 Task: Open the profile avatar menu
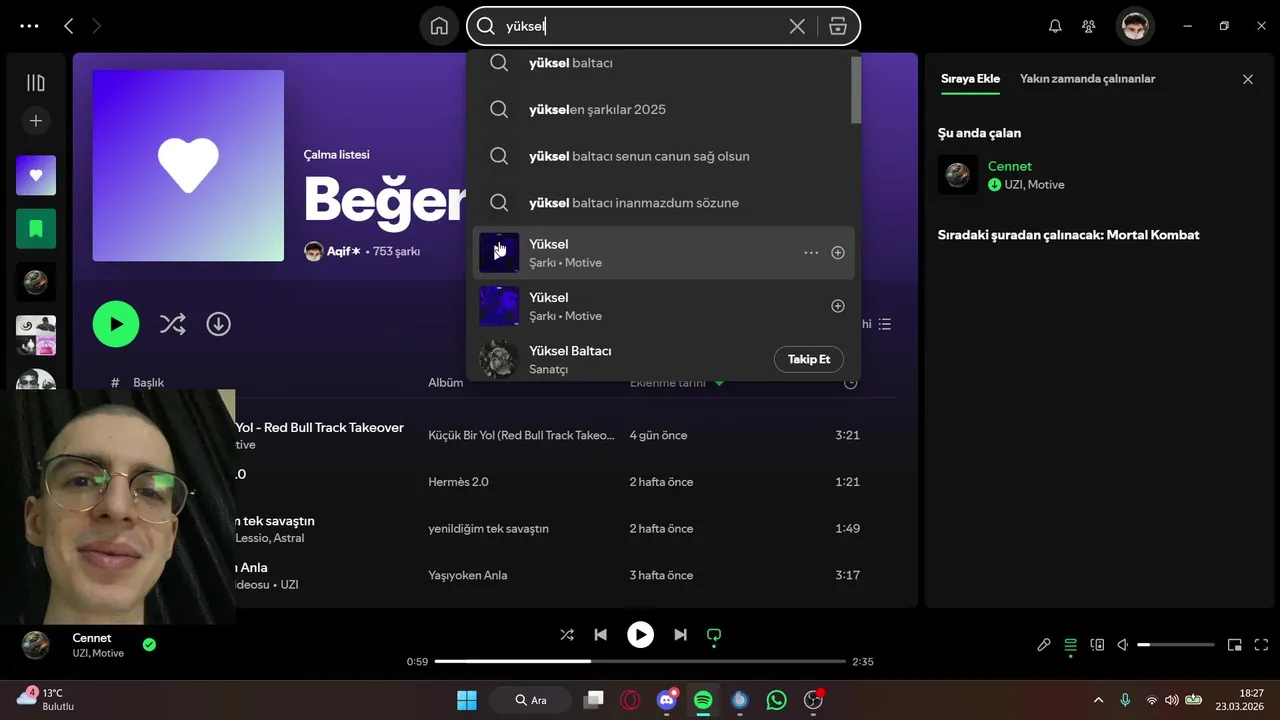point(1135,26)
